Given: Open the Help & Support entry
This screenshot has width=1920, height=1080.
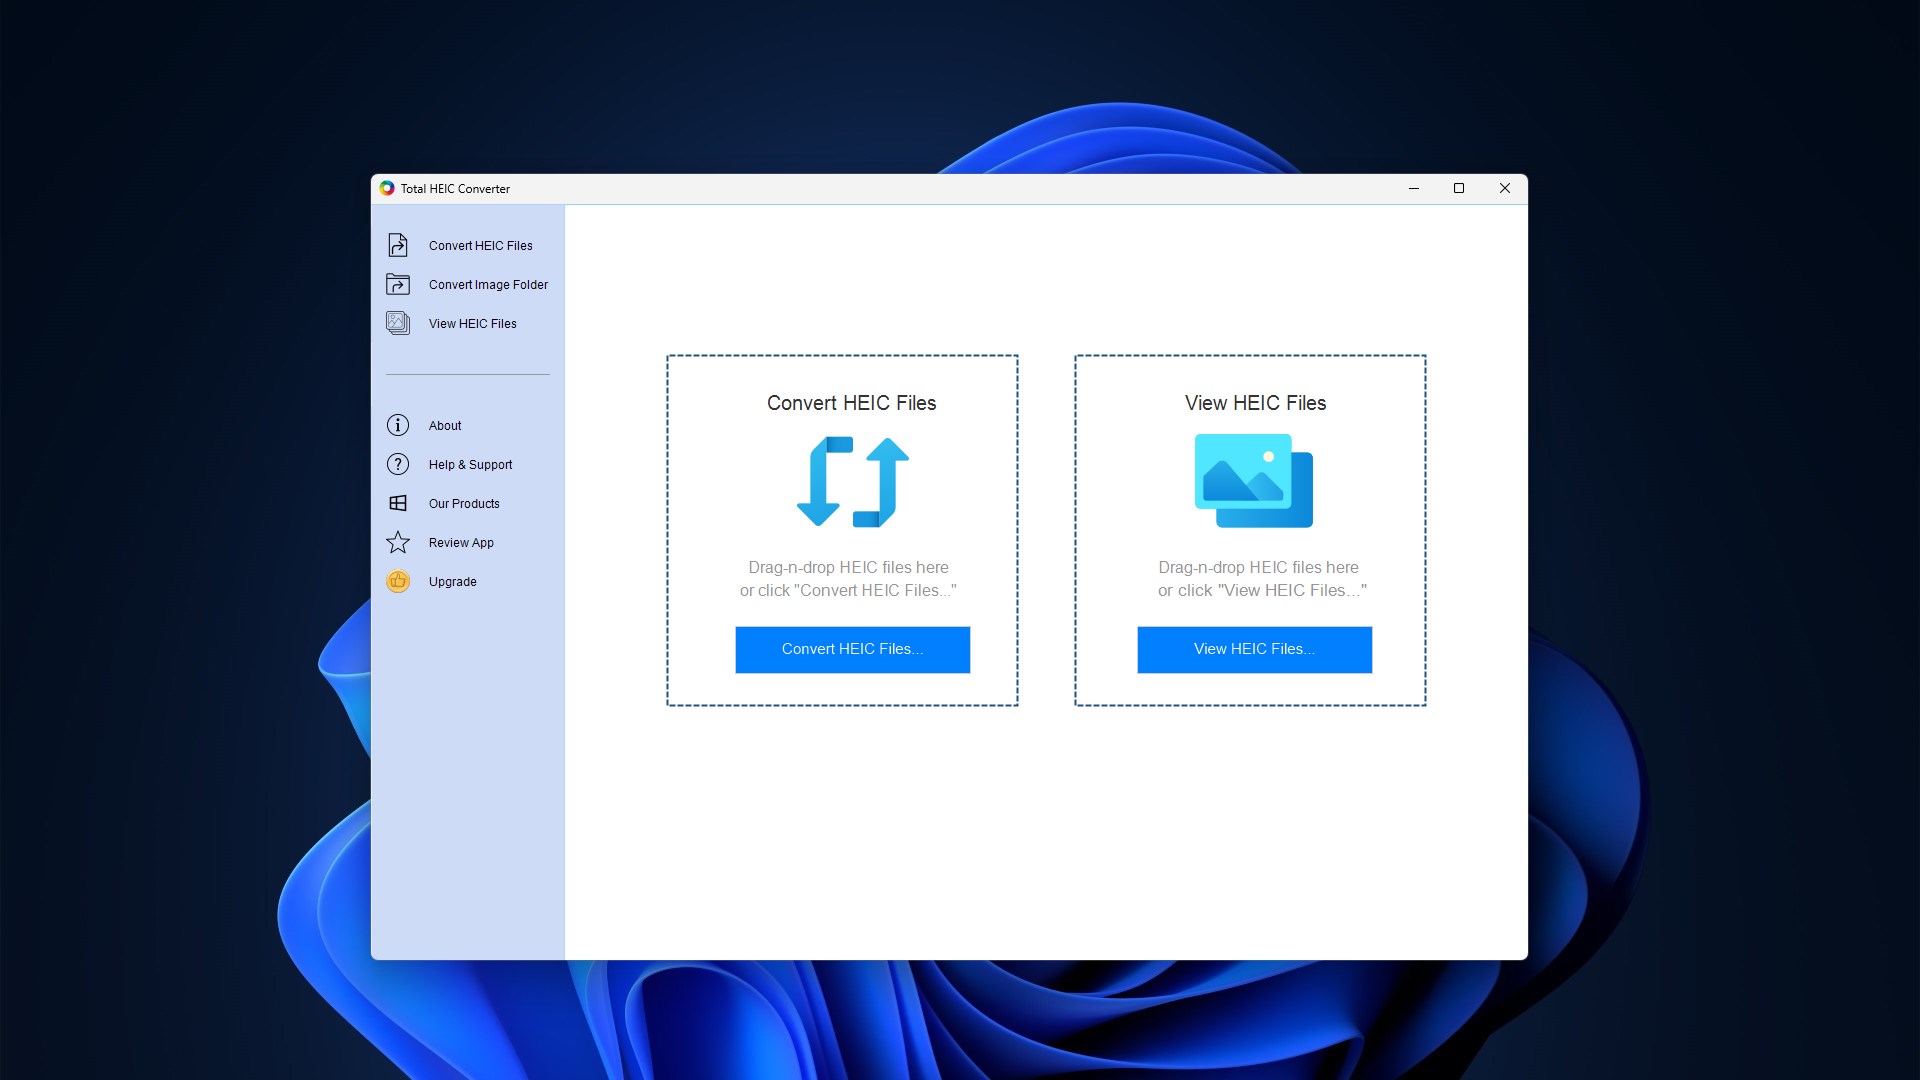Looking at the screenshot, I should coord(470,465).
